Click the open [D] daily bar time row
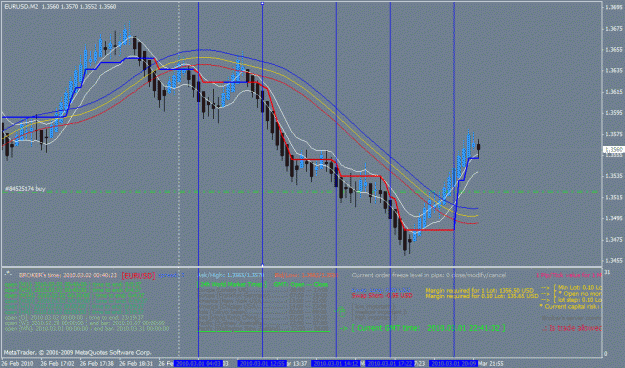 pyautogui.click(x=74, y=318)
